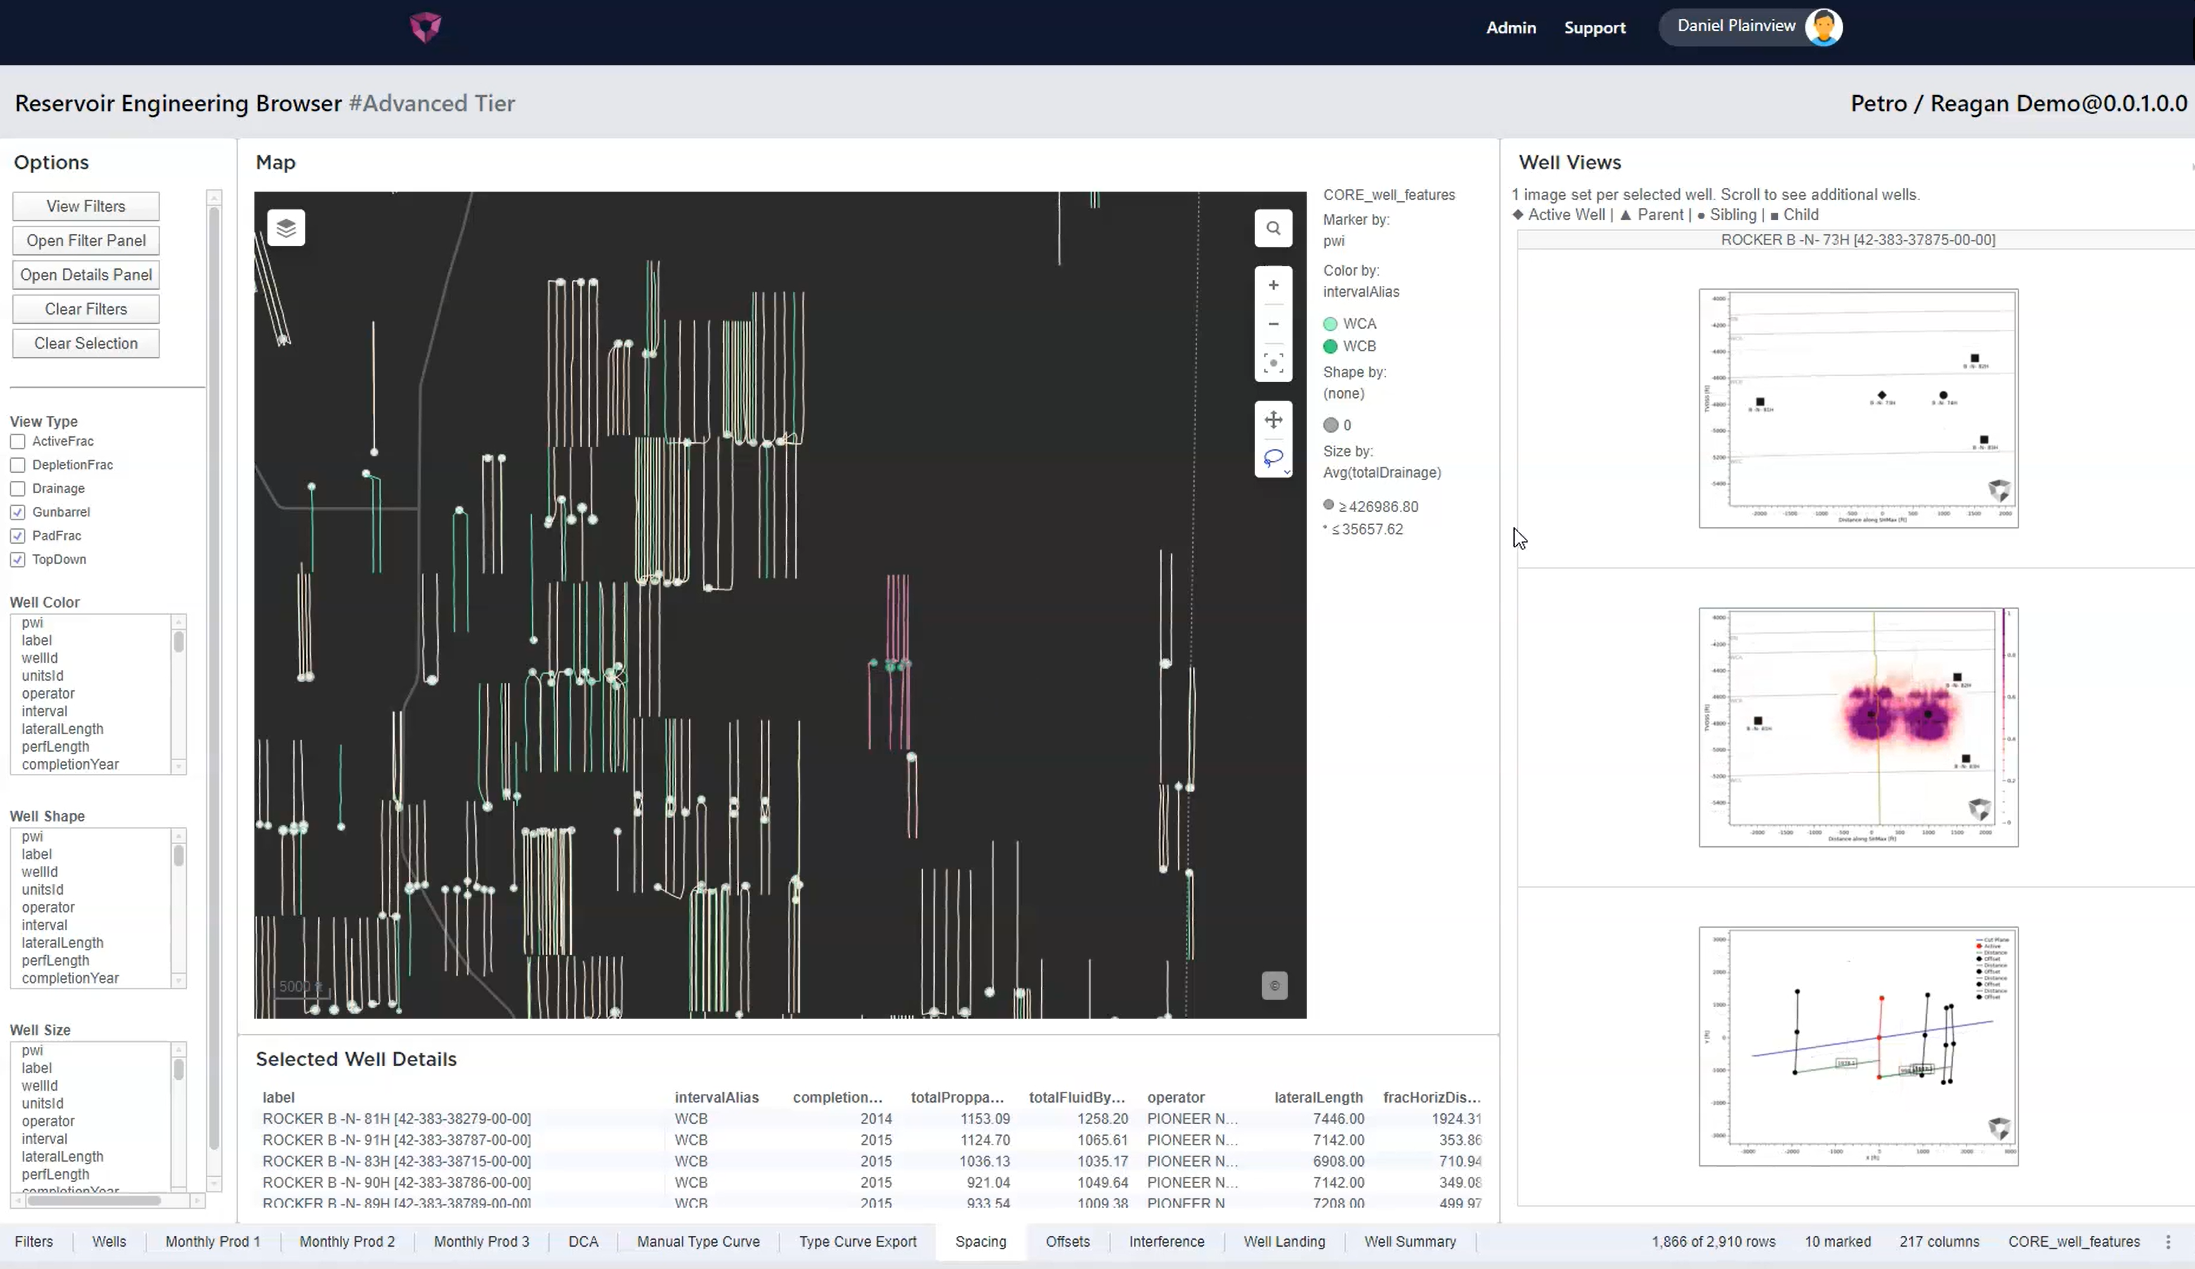Click the WCB green color swatch
Viewport: 2195px width, 1269px height.
(1330, 347)
